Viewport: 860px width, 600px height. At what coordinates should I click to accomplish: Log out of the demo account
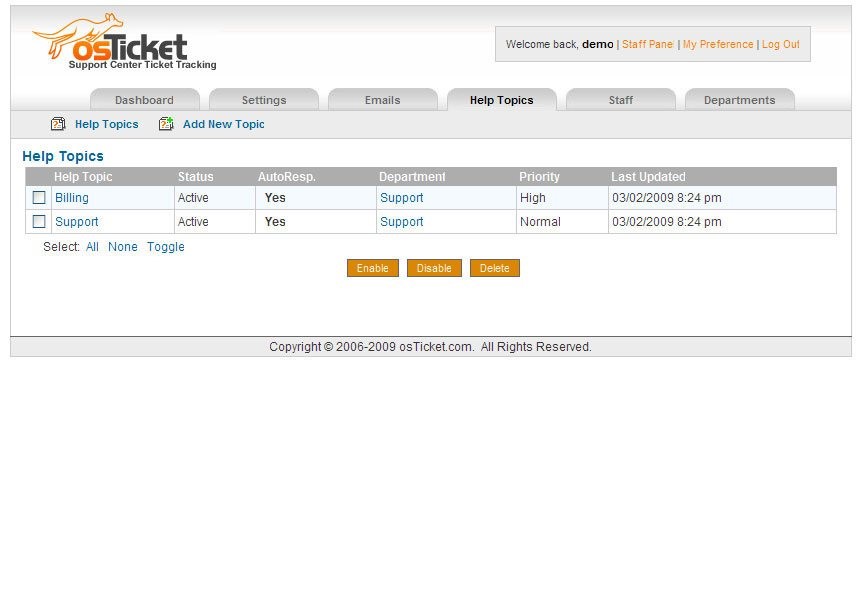coord(780,44)
